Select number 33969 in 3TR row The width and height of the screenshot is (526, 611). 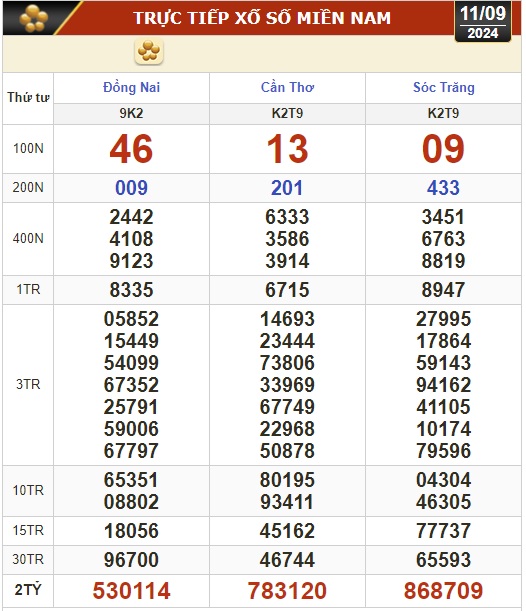[x=287, y=385]
